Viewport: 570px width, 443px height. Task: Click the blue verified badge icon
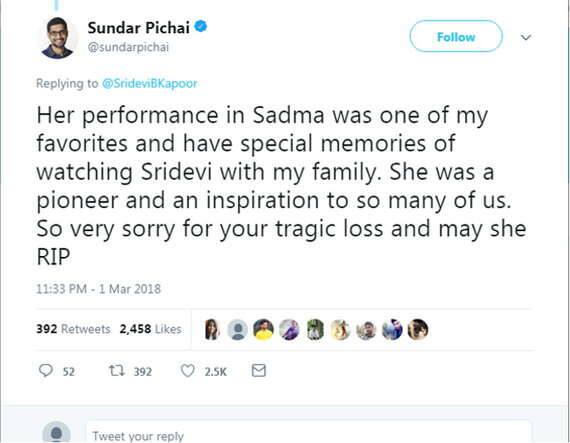click(x=201, y=27)
